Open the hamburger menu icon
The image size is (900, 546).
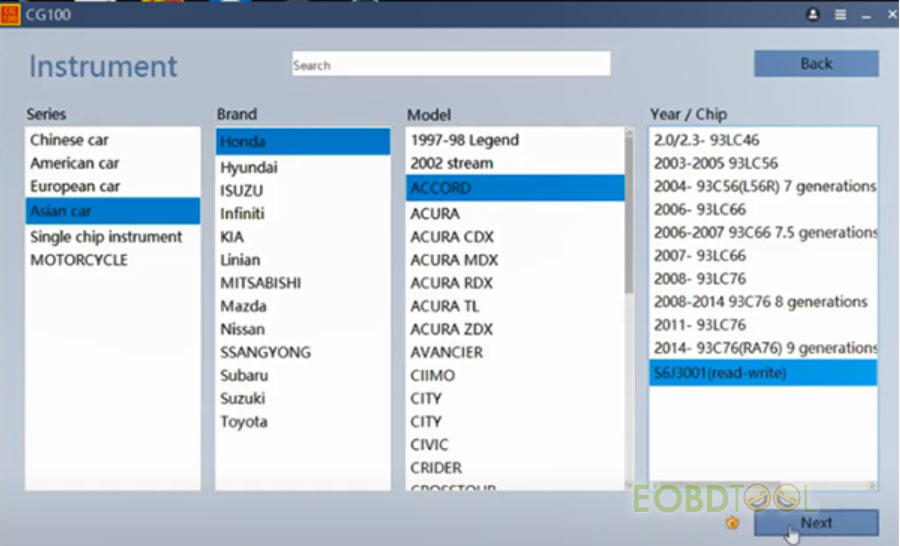coord(840,14)
